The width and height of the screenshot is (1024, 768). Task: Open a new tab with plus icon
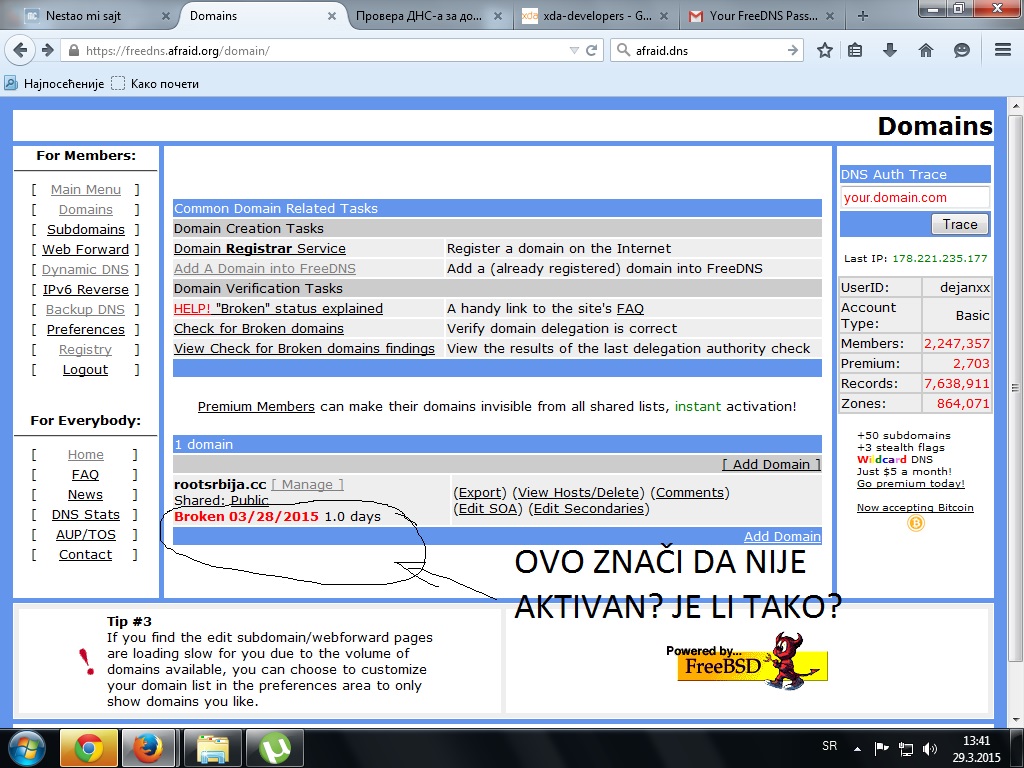pyautogui.click(x=863, y=16)
